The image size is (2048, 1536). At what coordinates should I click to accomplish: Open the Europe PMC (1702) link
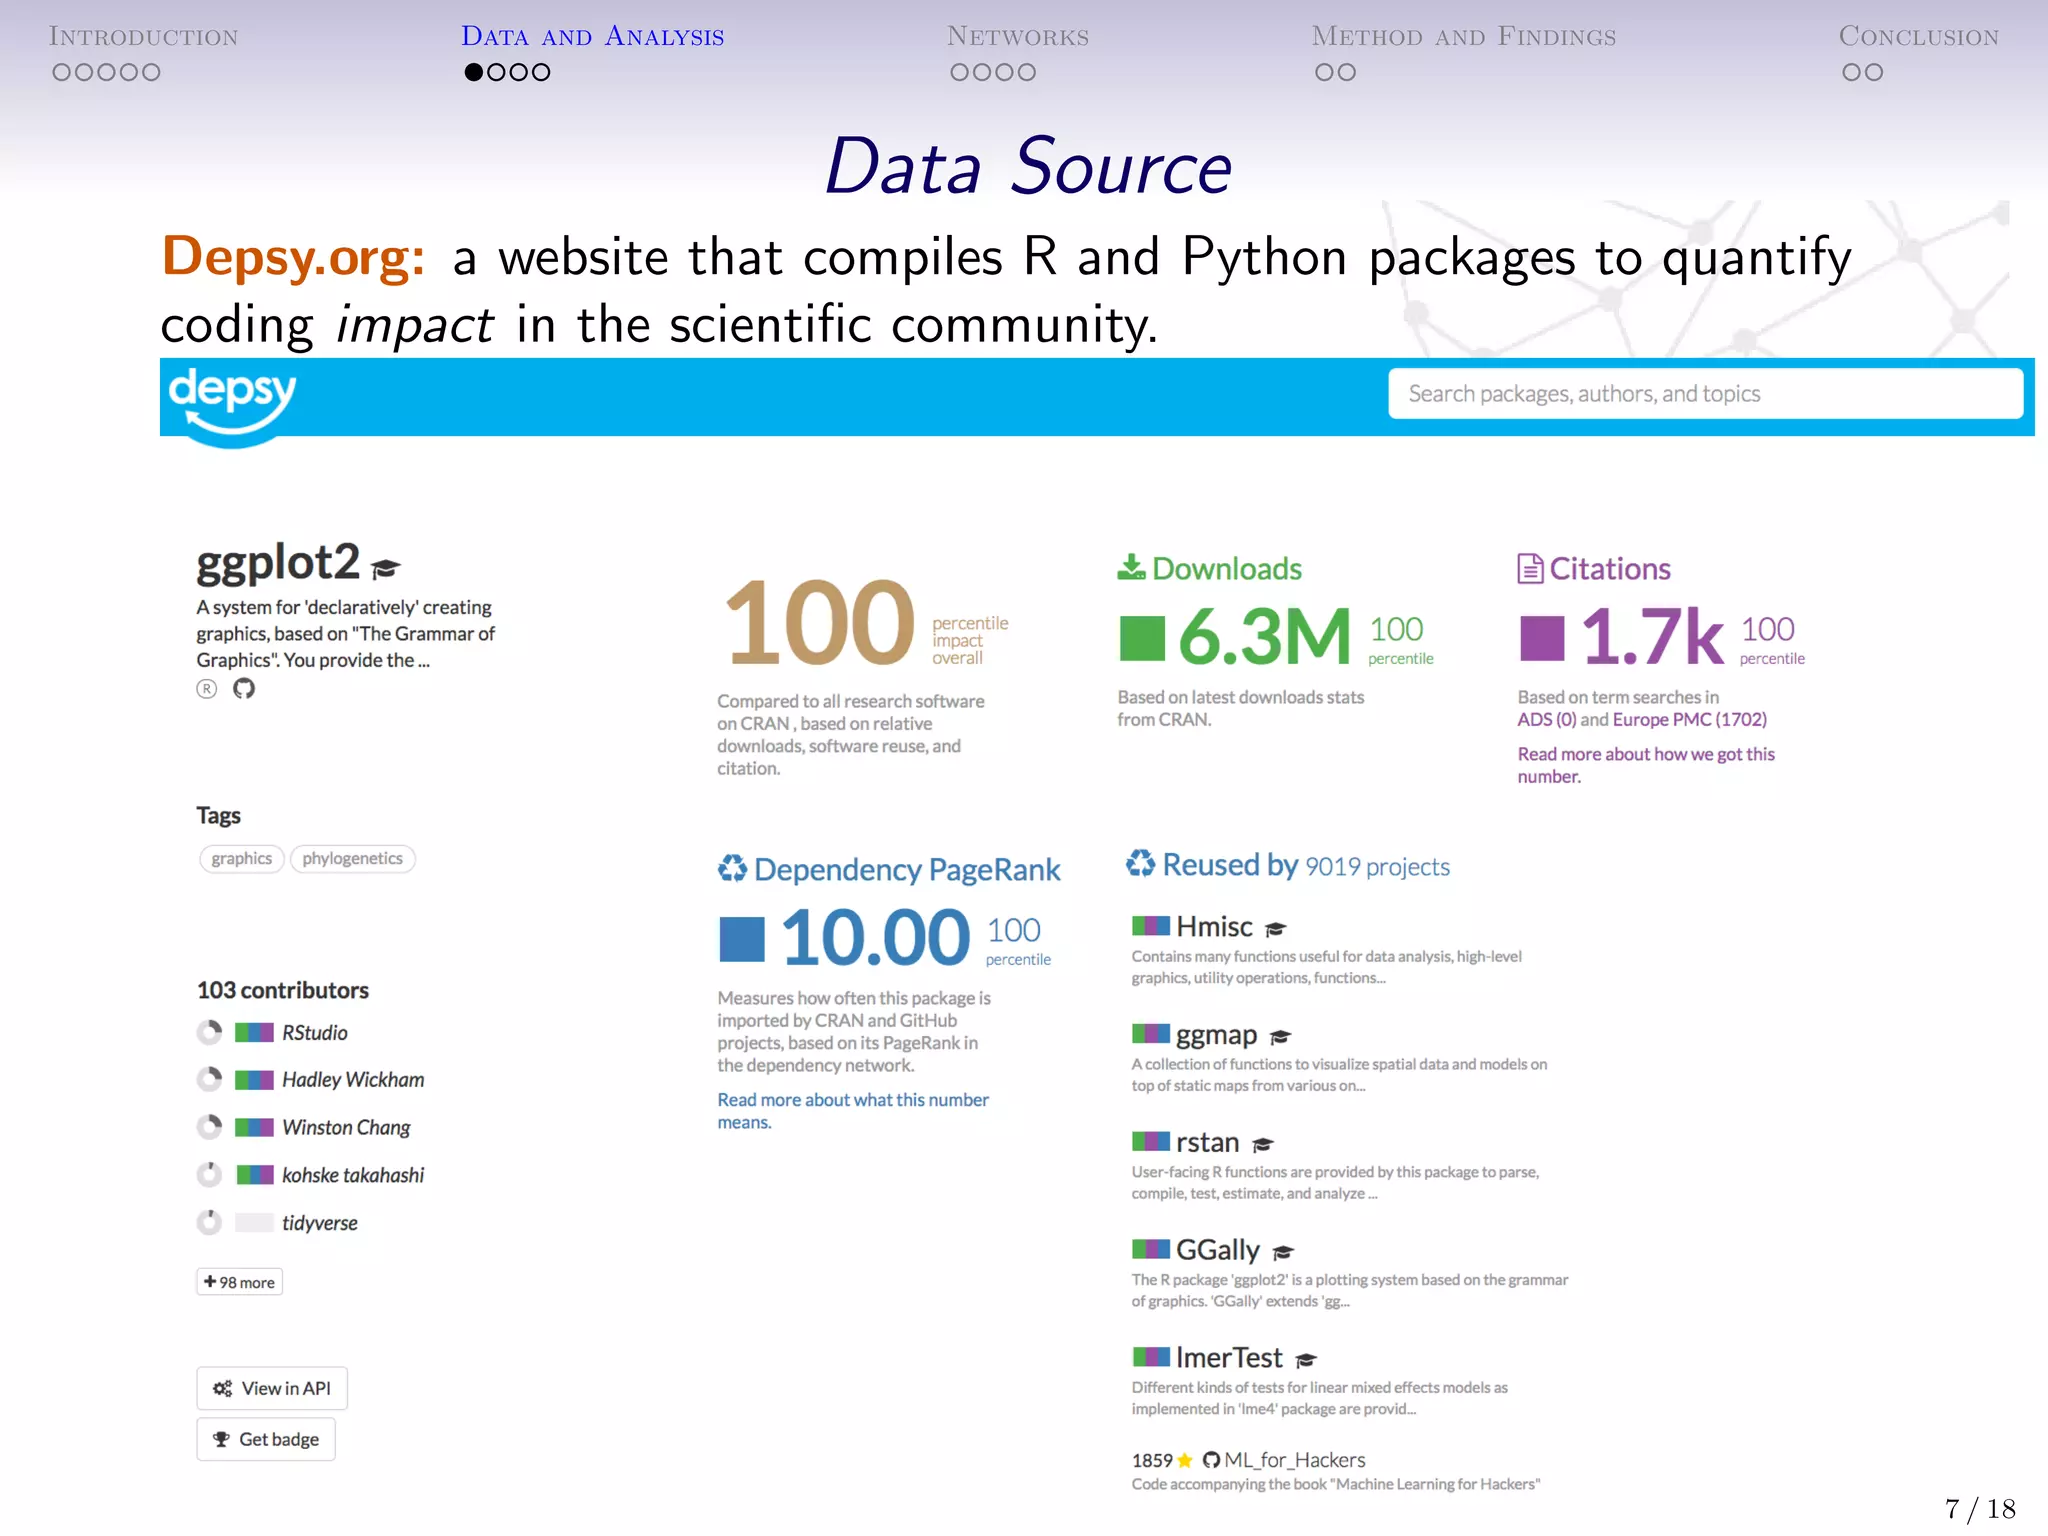[1690, 720]
